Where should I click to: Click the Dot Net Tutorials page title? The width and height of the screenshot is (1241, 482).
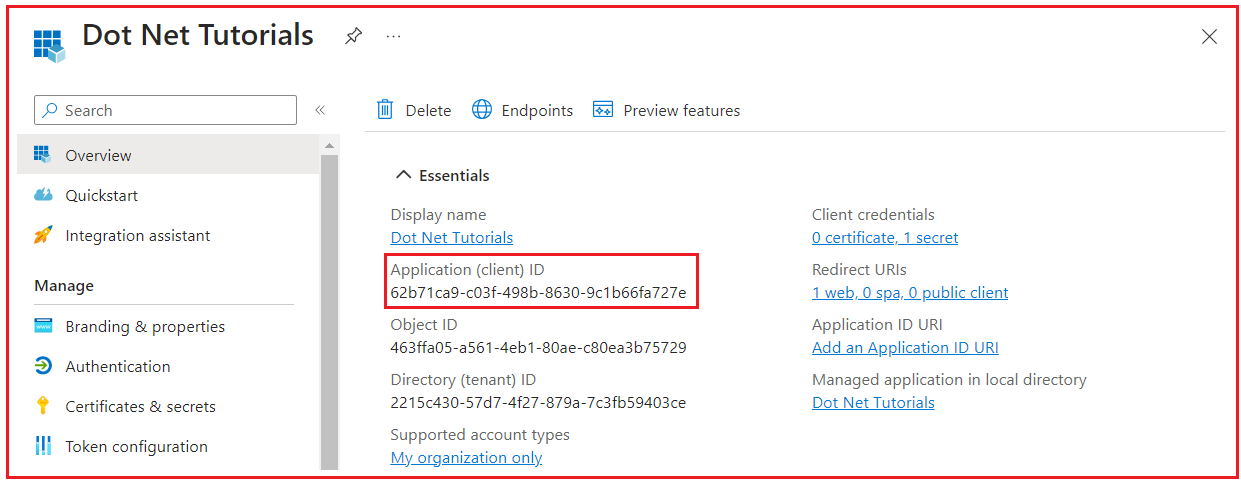198,35
